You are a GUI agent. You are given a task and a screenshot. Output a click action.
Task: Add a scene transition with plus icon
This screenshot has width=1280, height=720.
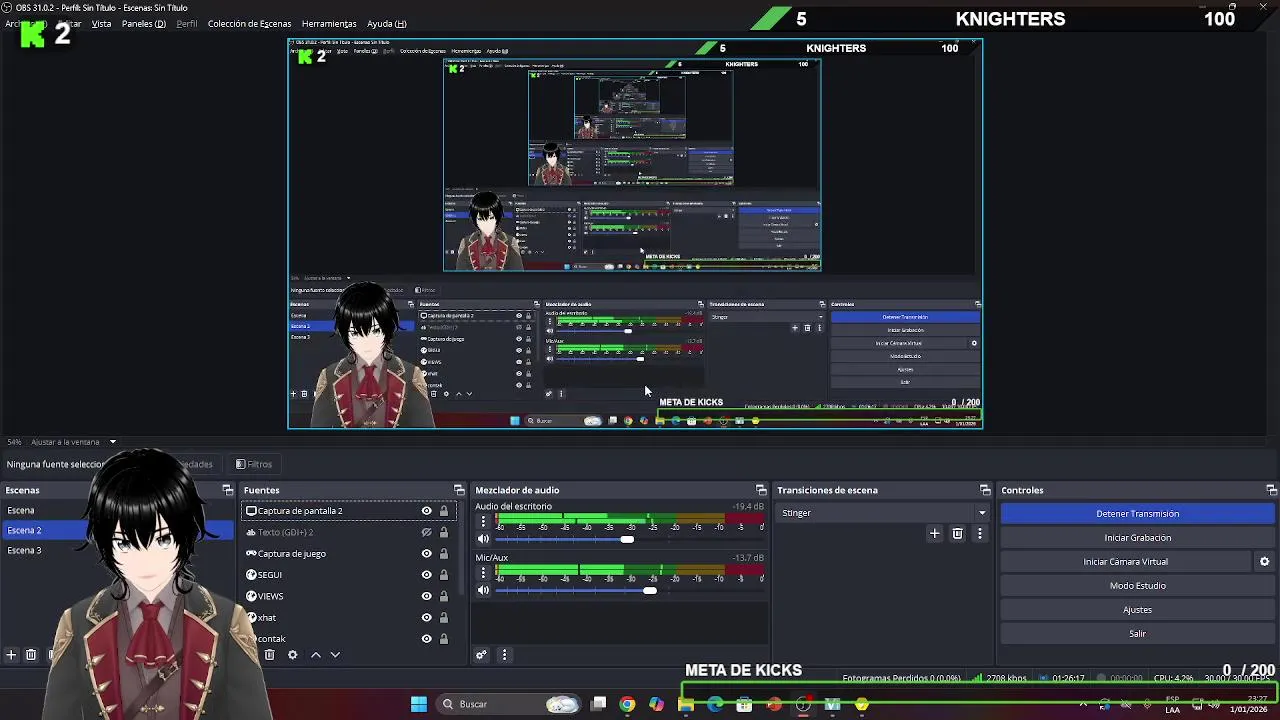coord(935,534)
